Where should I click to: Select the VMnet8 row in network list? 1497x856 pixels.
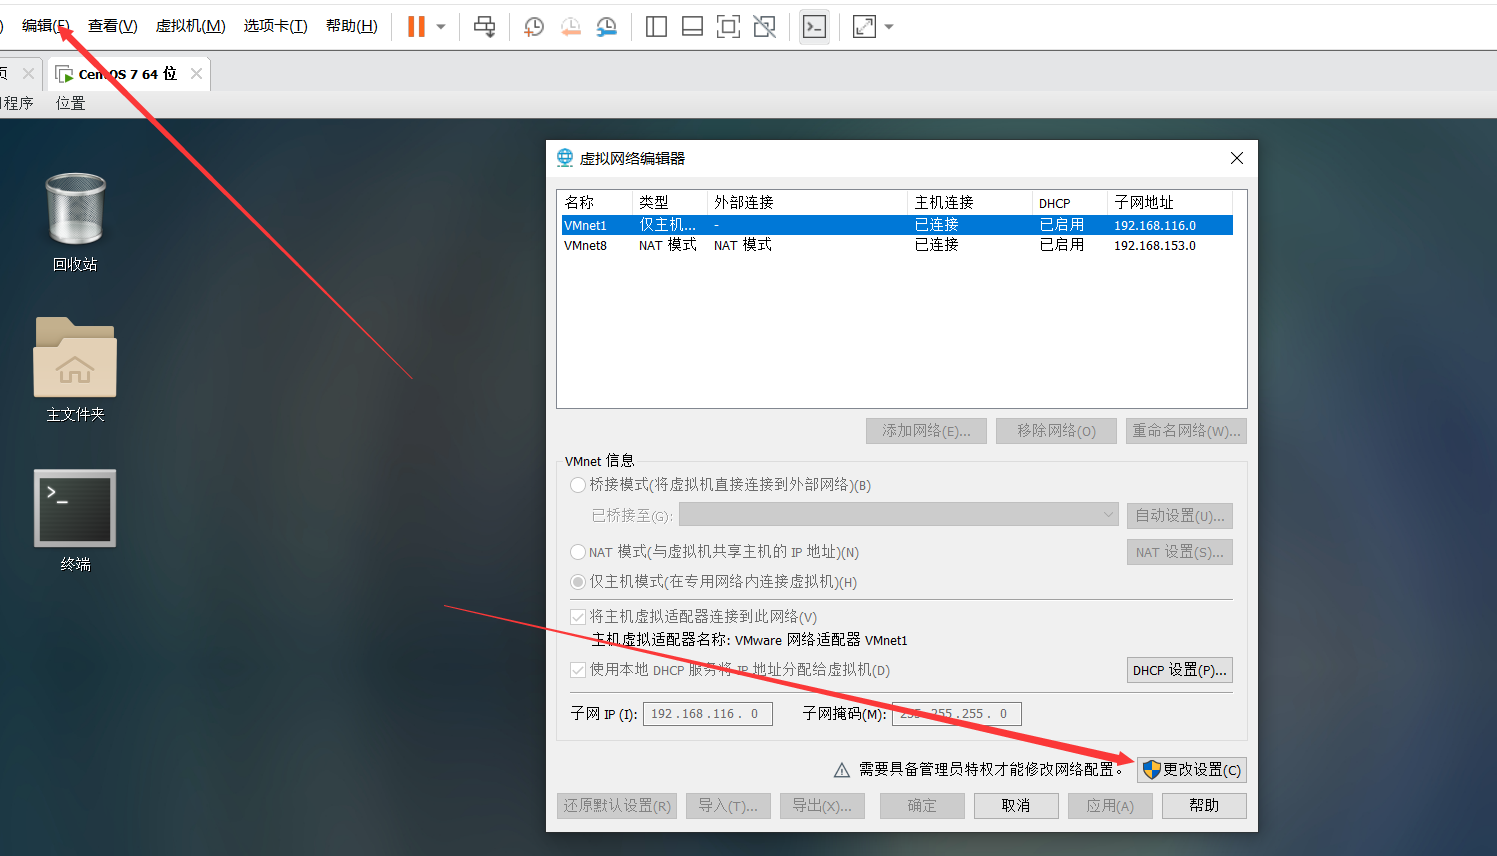pos(897,245)
